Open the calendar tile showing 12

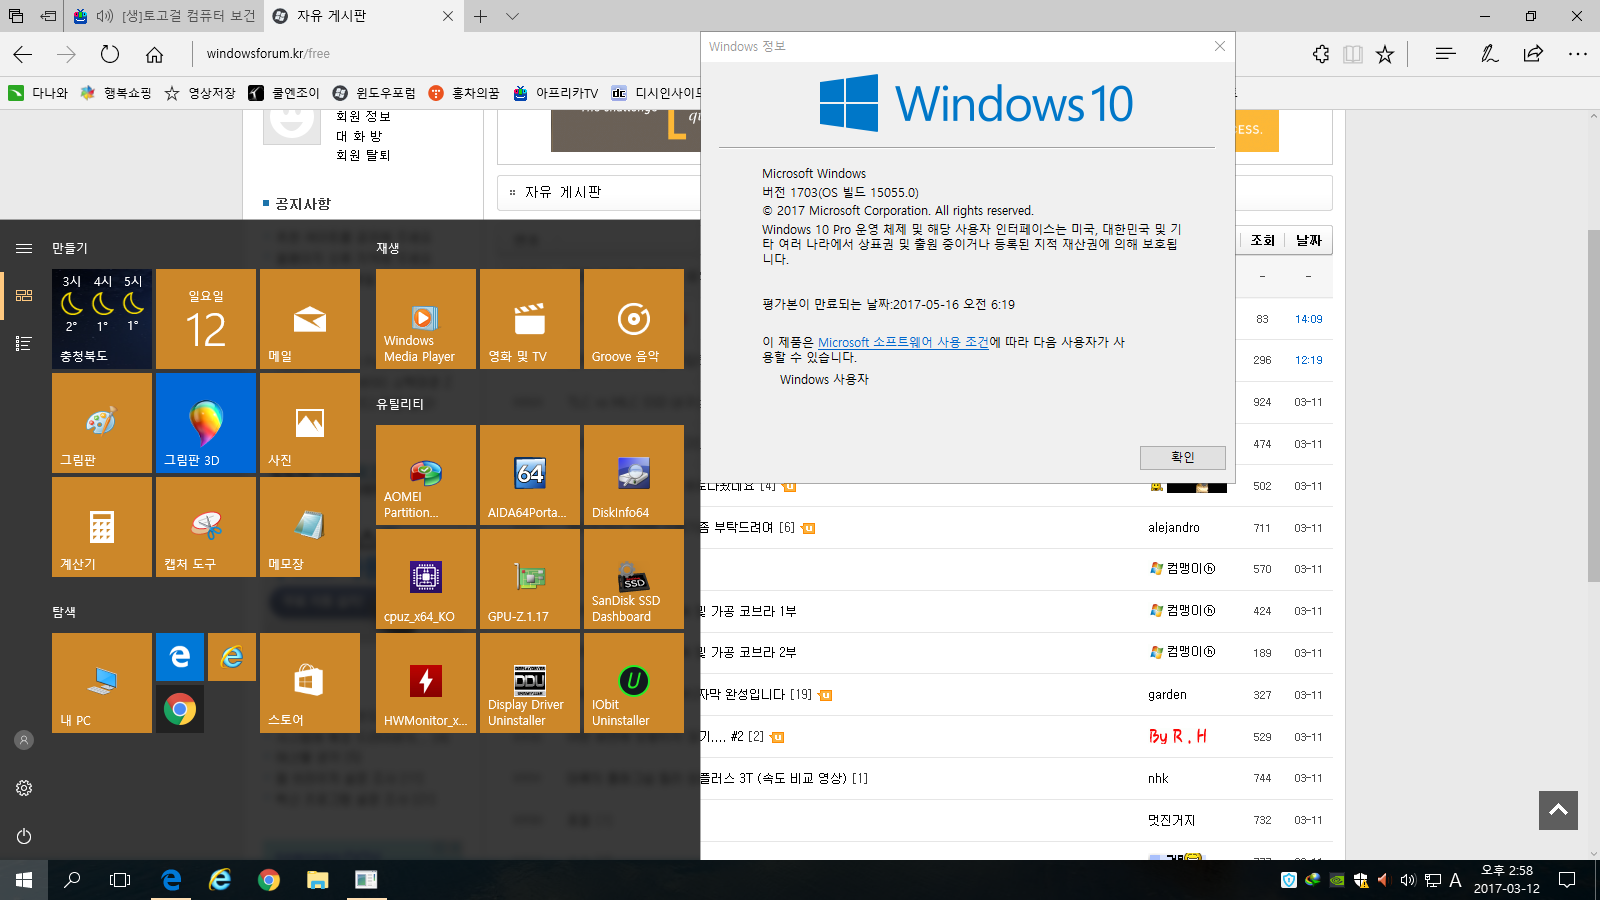click(x=206, y=319)
